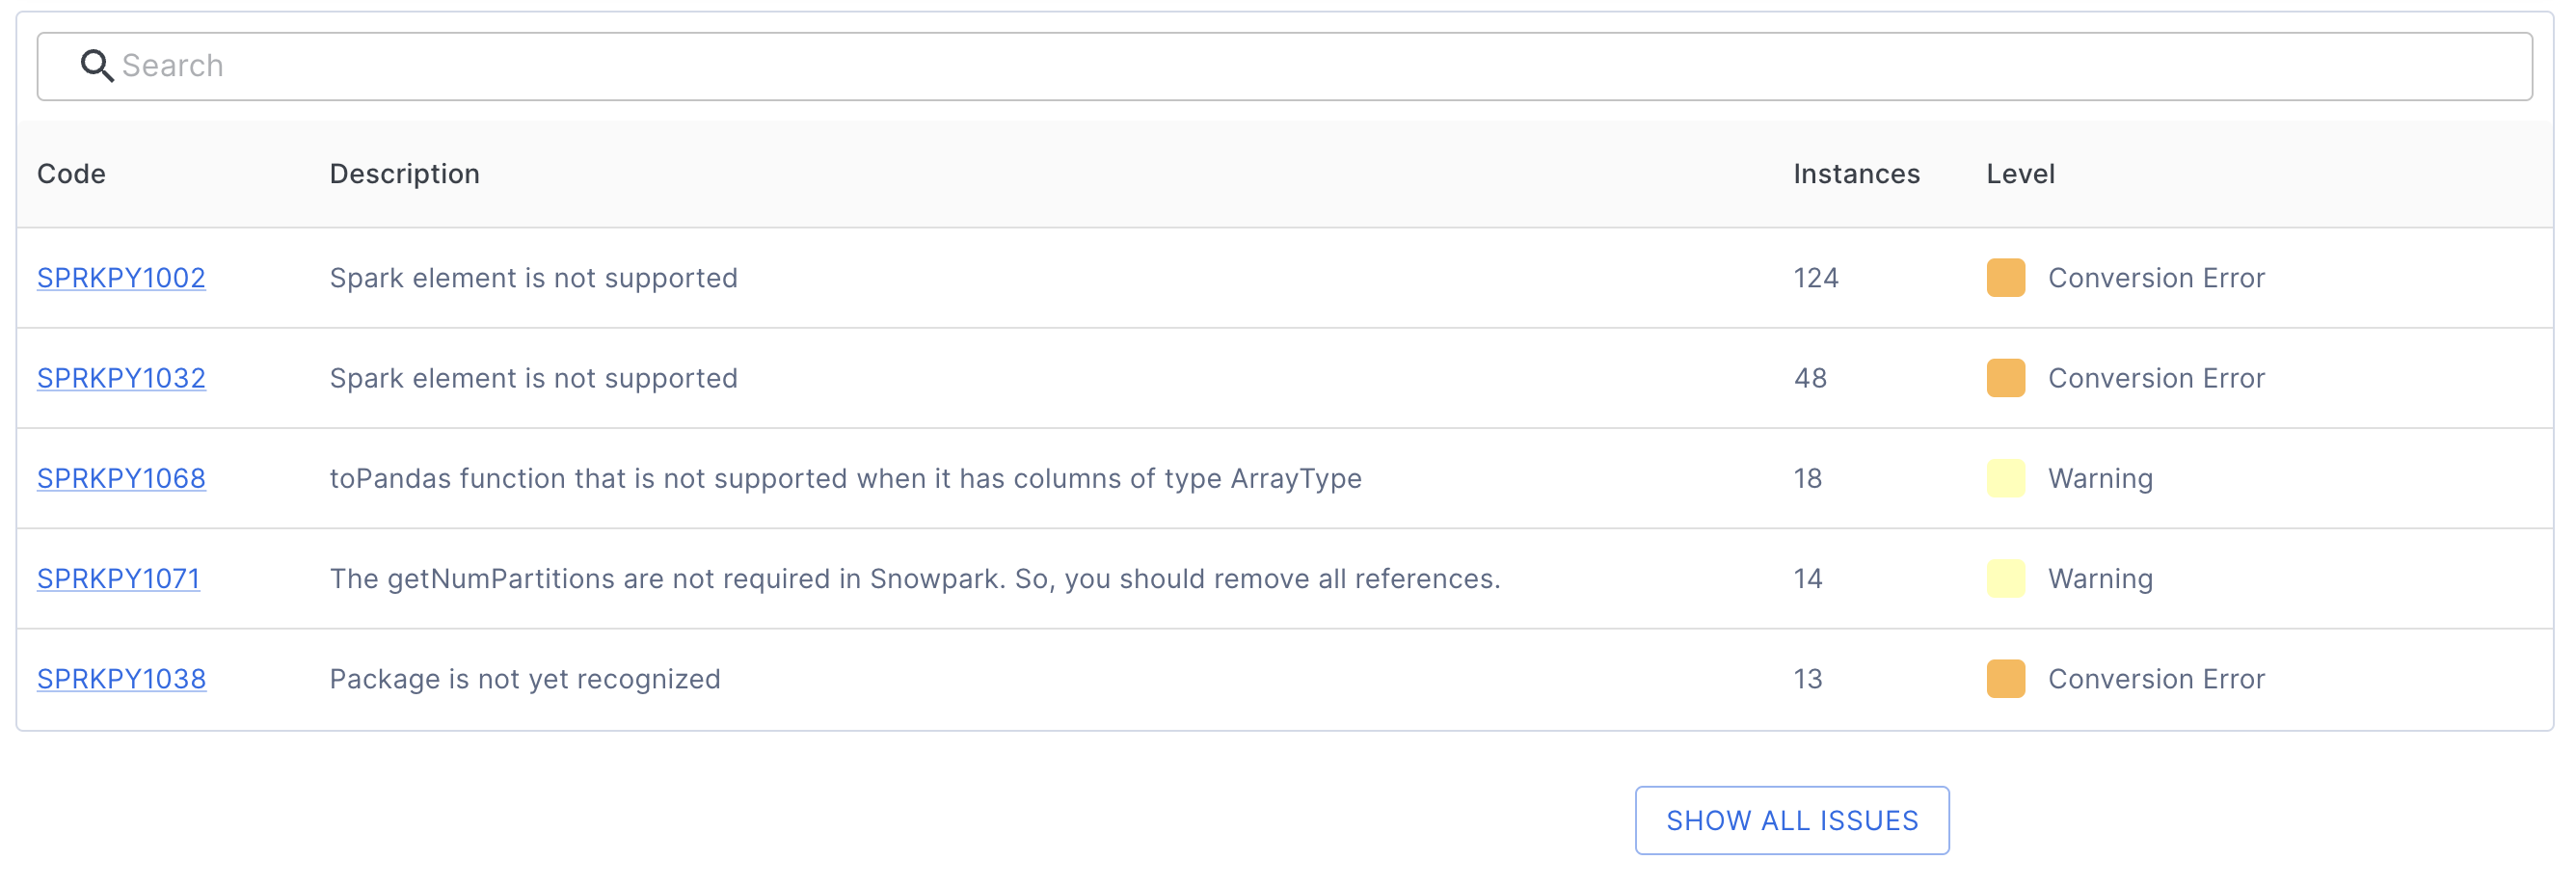This screenshot has width=2576, height=887.
Task: Type in the Search input field
Action: [x=1300, y=66]
